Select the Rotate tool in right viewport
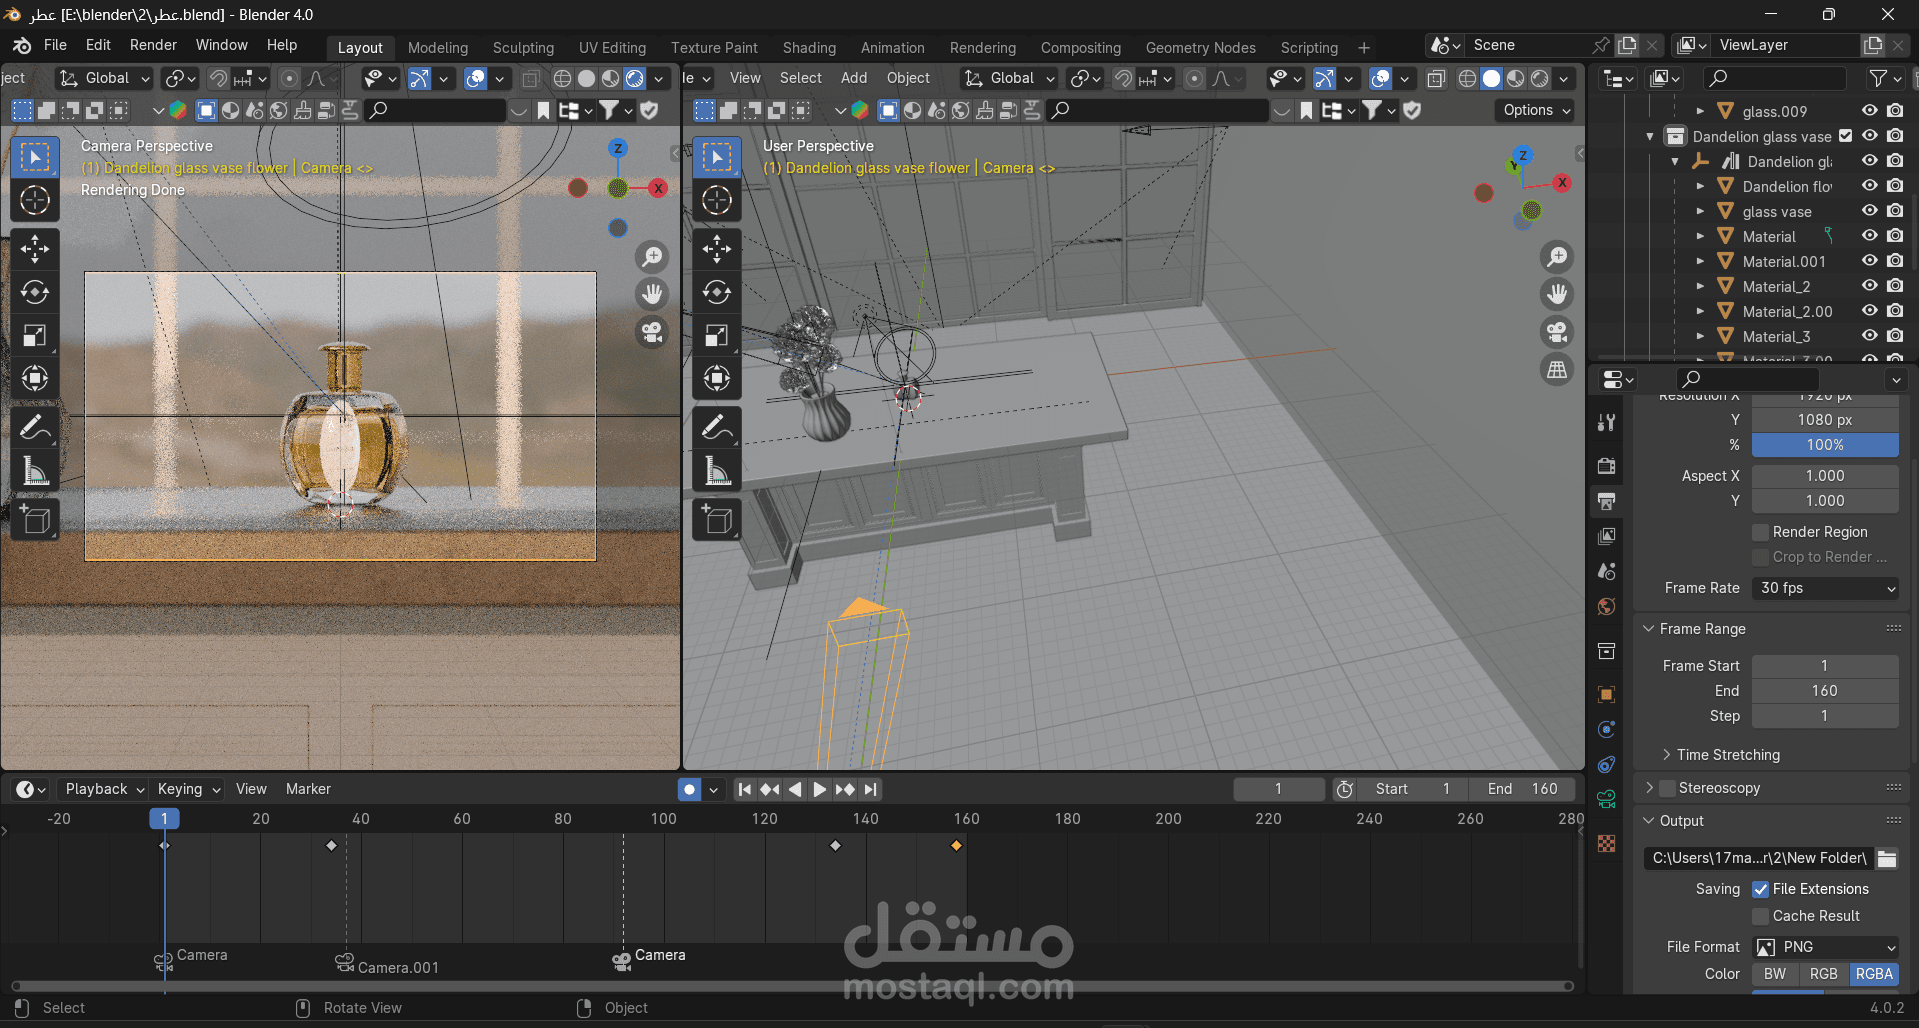 716,292
